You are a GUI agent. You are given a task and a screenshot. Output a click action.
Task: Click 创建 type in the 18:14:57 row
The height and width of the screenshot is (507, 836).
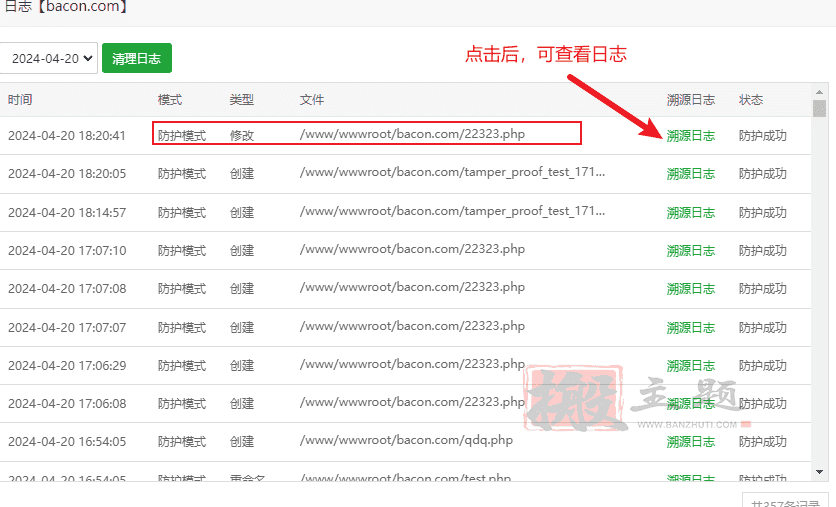pos(242,213)
